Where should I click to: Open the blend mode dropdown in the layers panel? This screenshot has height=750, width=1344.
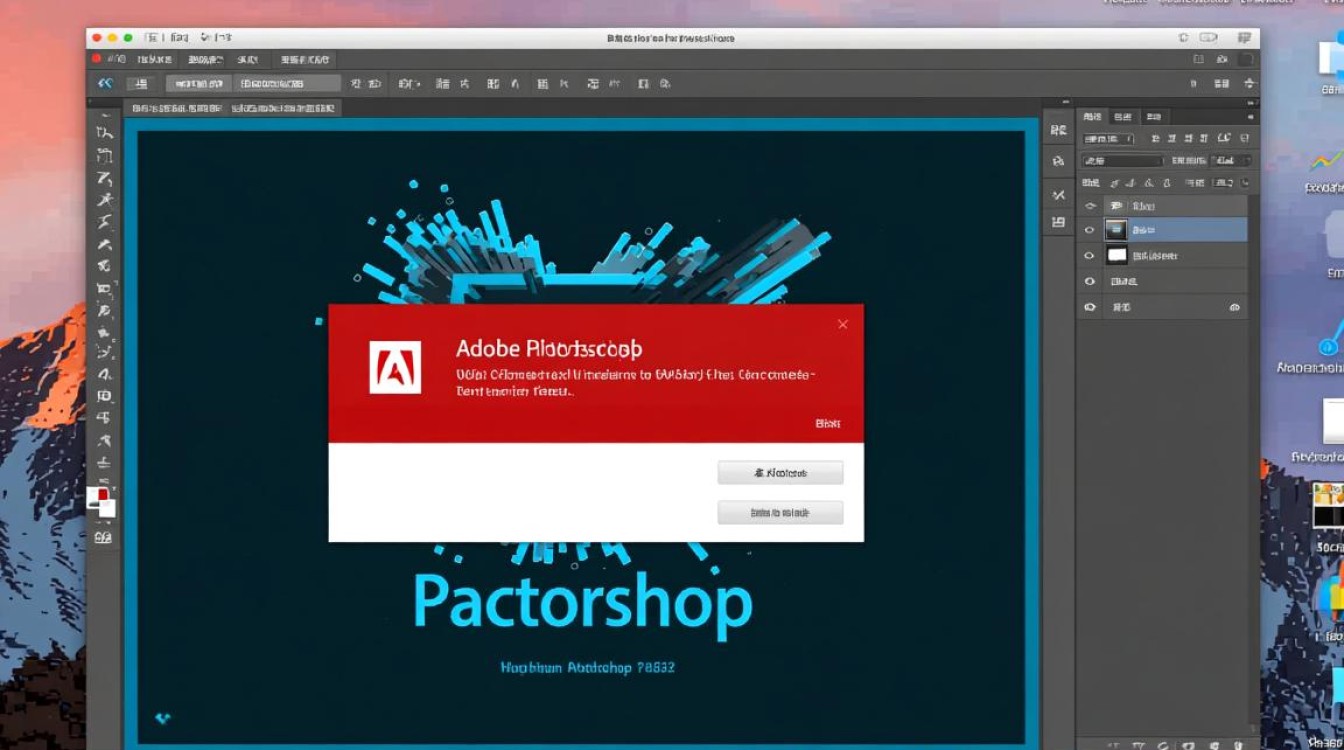pos(1122,160)
